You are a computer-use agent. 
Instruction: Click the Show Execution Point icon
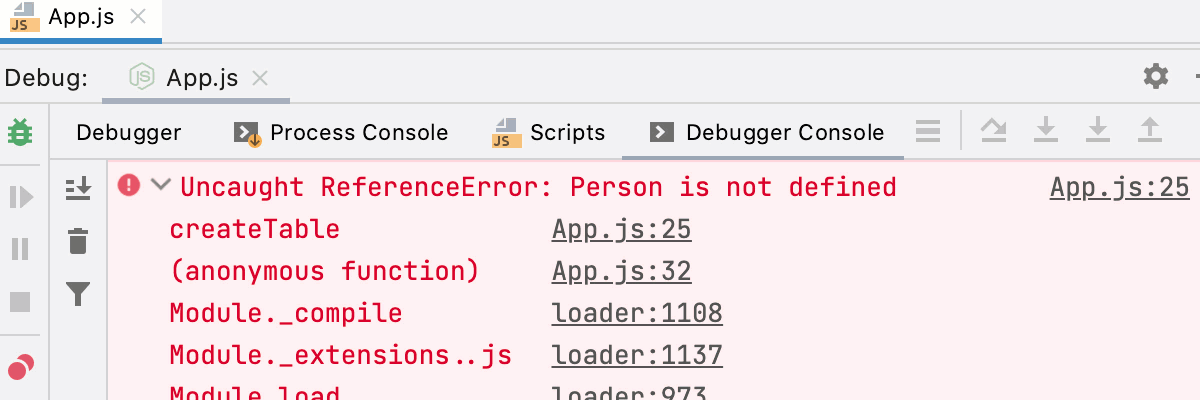click(x=929, y=130)
